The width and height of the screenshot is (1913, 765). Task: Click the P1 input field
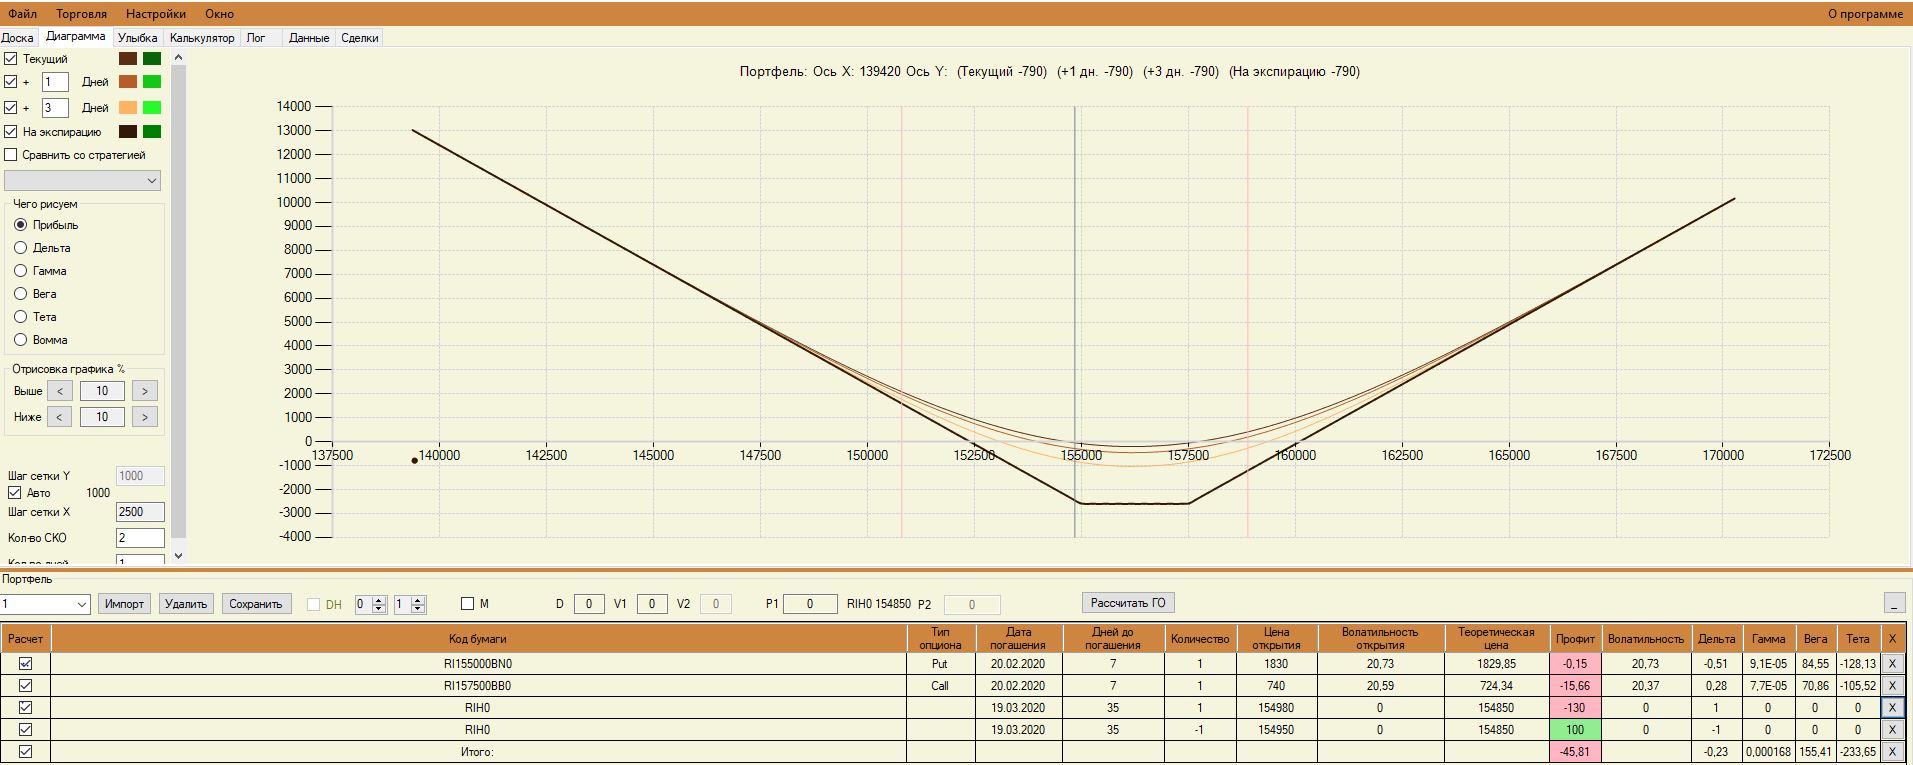coord(810,604)
